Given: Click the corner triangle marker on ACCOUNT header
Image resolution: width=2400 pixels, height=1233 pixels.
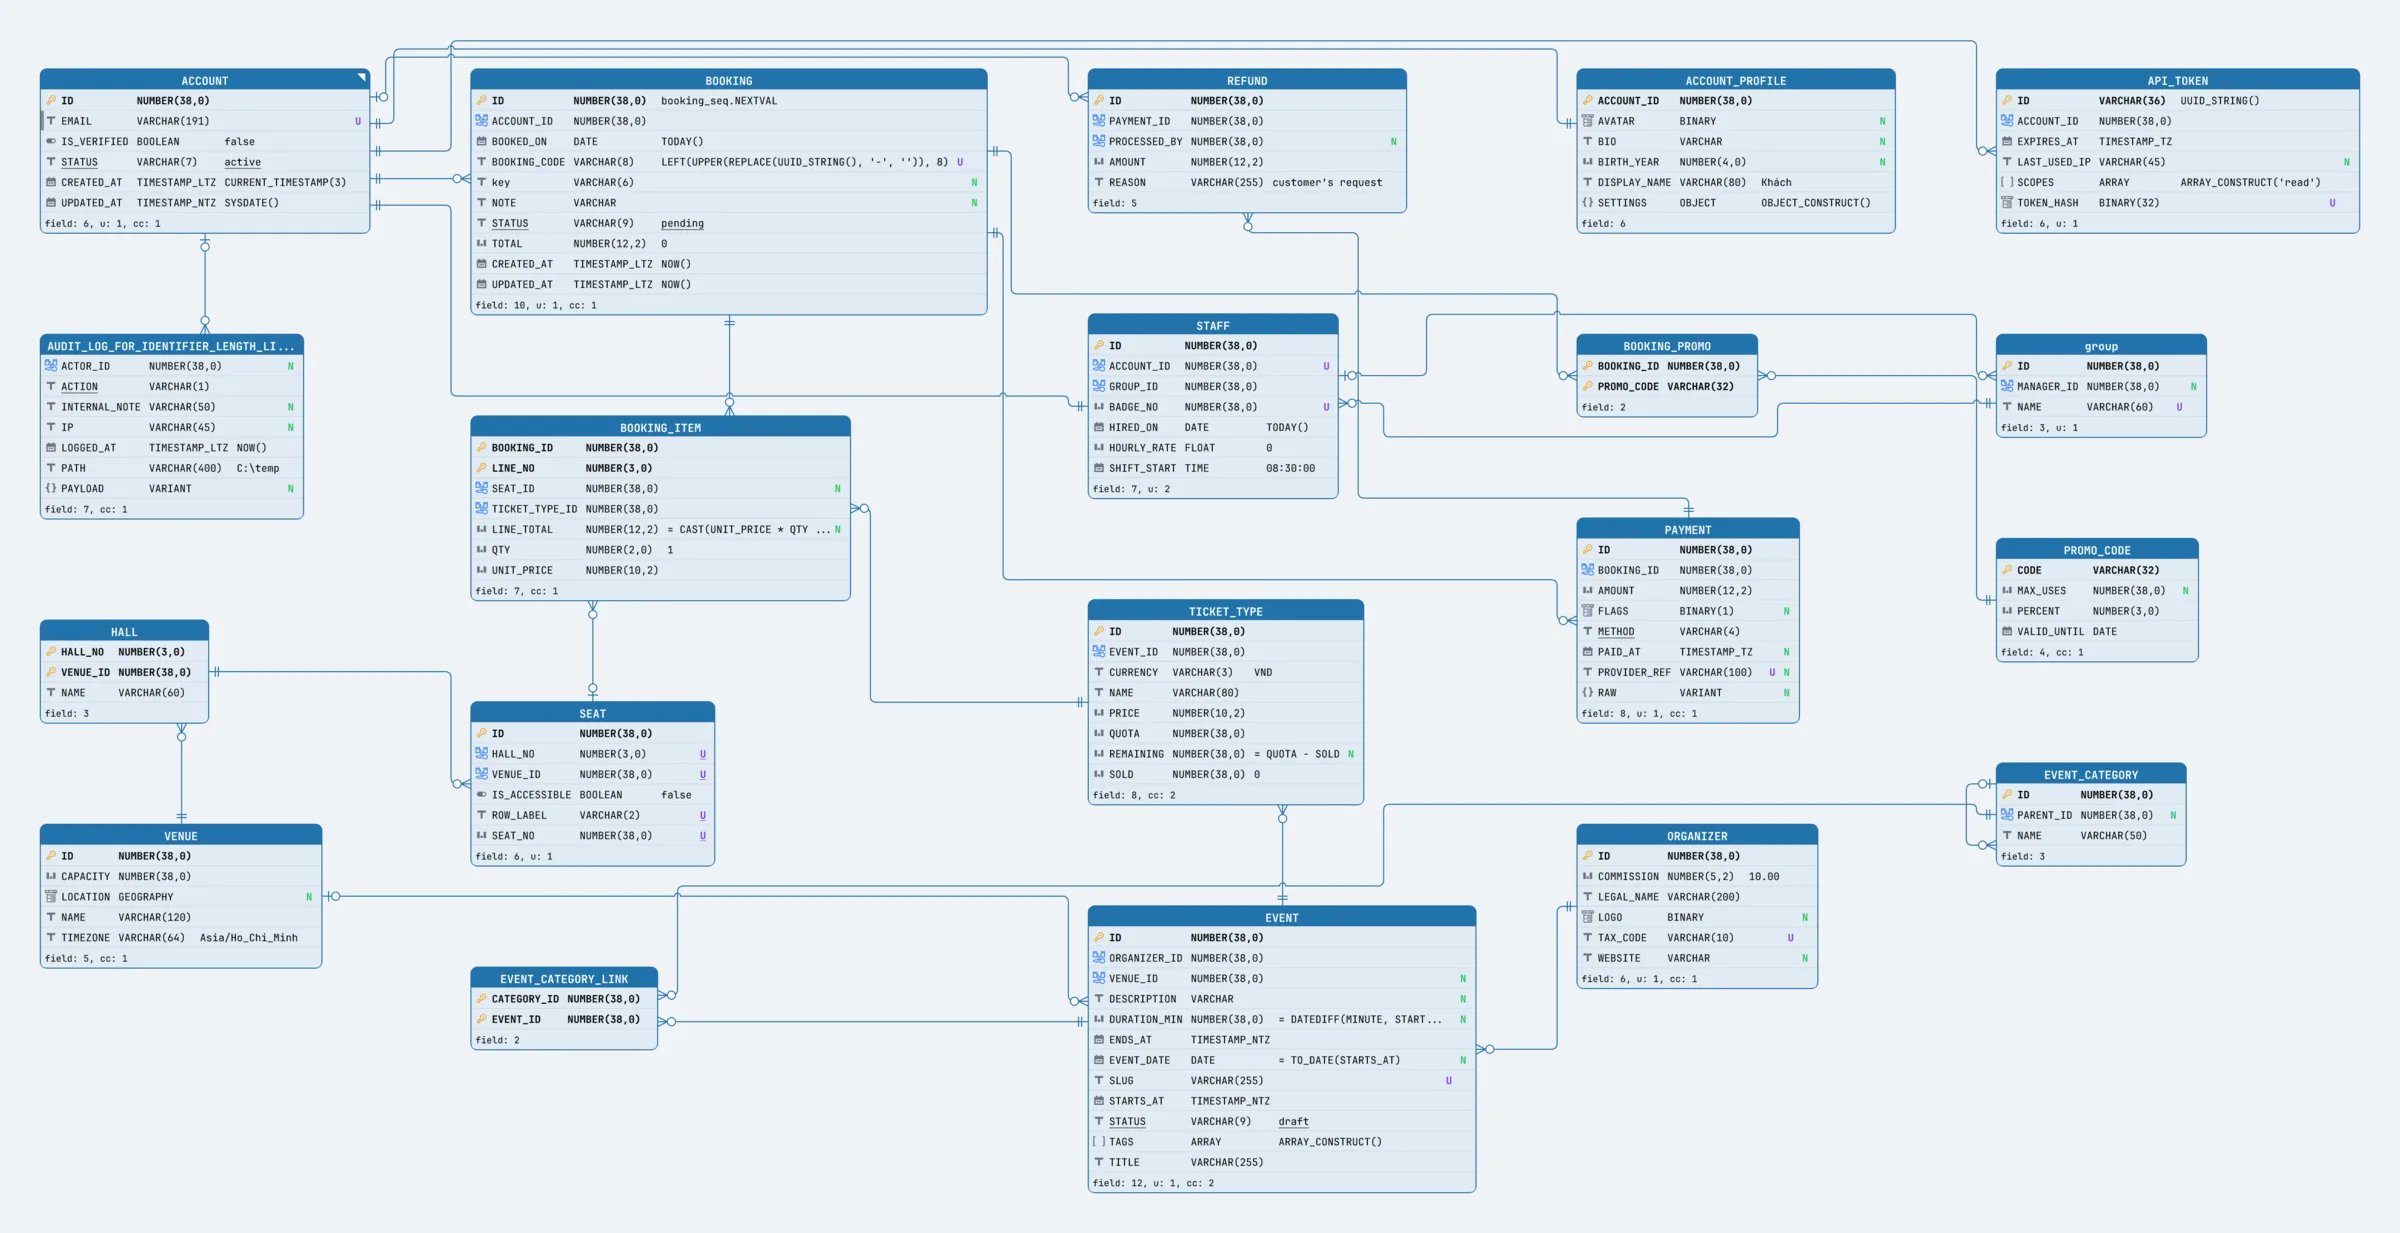Looking at the screenshot, I should tap(362, 77).
